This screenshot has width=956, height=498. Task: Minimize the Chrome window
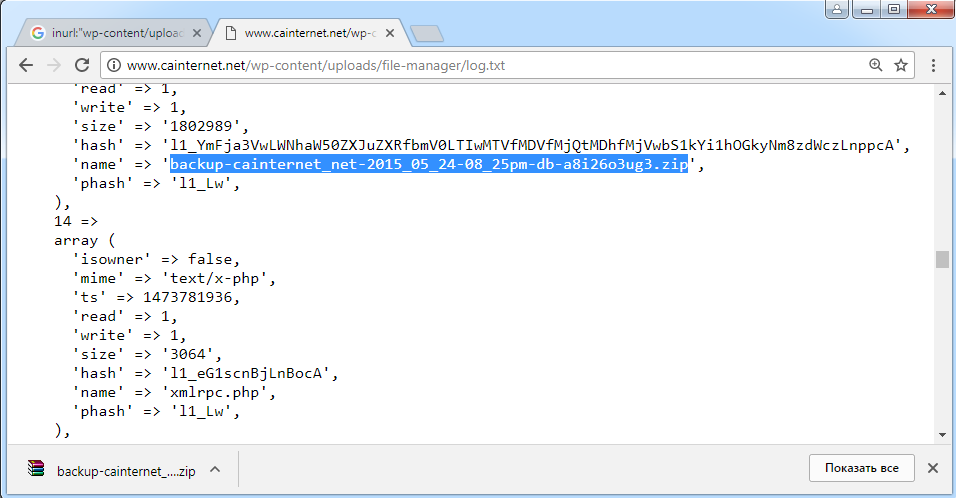tap(866, 9)
